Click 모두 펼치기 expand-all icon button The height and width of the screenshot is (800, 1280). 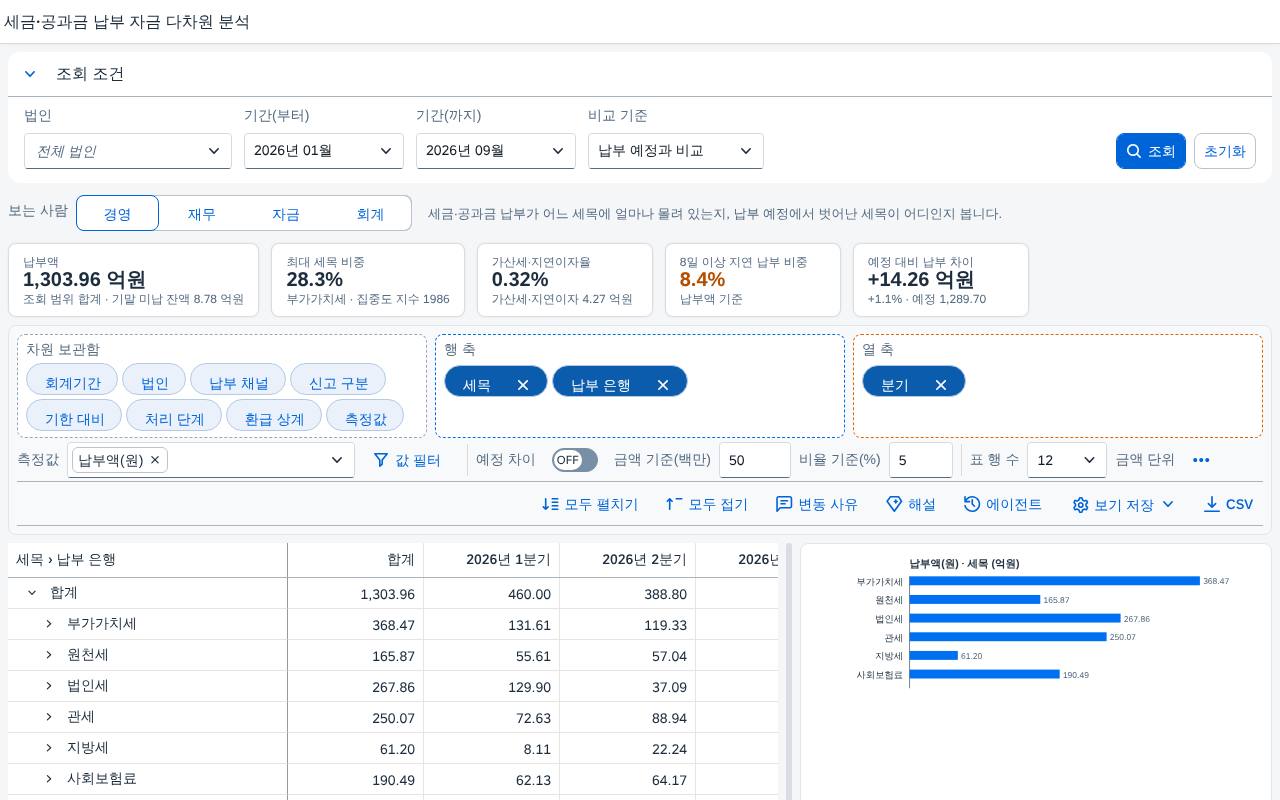590,505
